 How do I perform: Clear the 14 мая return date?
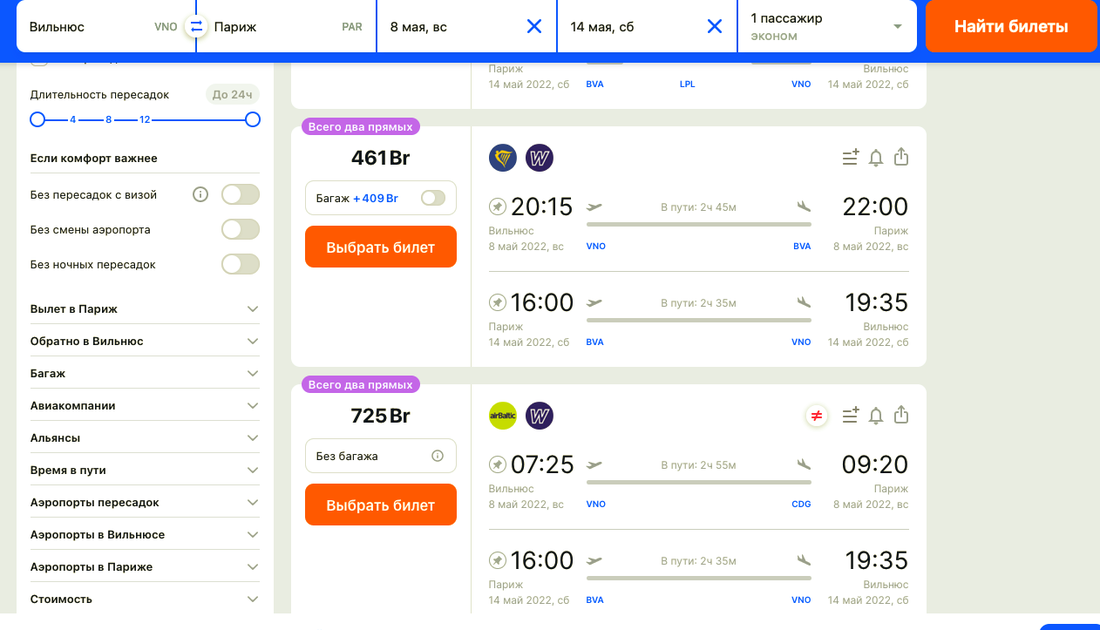[x=714, y=27]
